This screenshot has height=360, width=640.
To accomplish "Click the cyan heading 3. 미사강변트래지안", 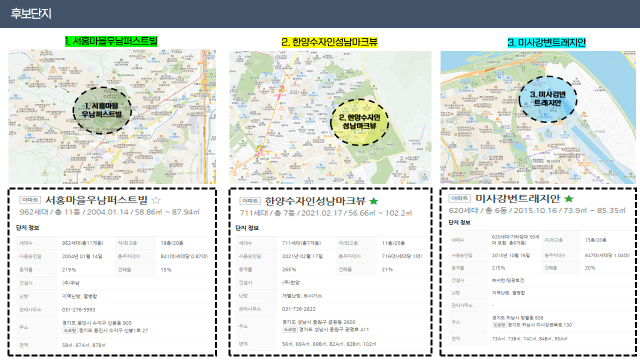I will pos(547,42).
